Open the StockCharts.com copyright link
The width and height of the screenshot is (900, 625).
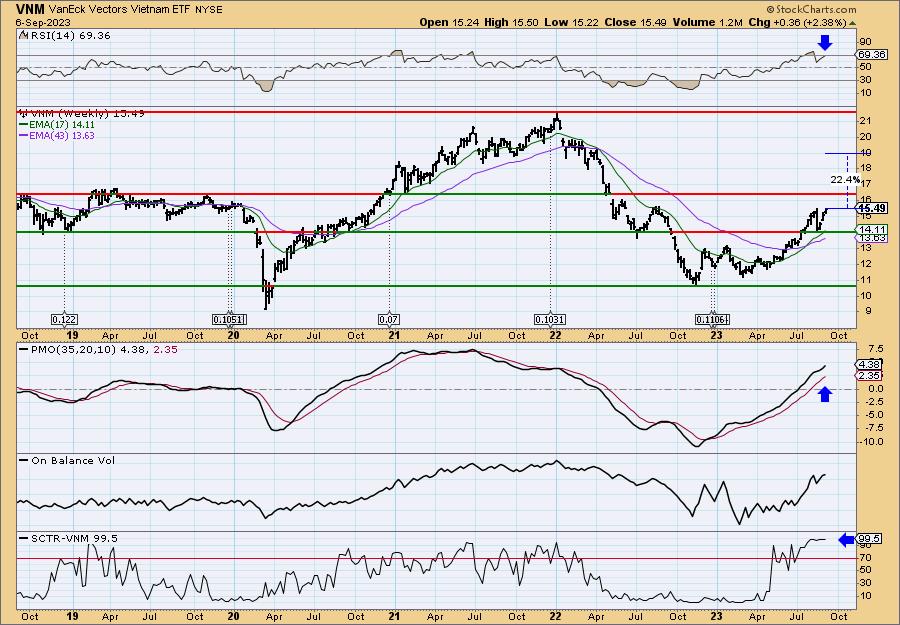tap(811, 9)
